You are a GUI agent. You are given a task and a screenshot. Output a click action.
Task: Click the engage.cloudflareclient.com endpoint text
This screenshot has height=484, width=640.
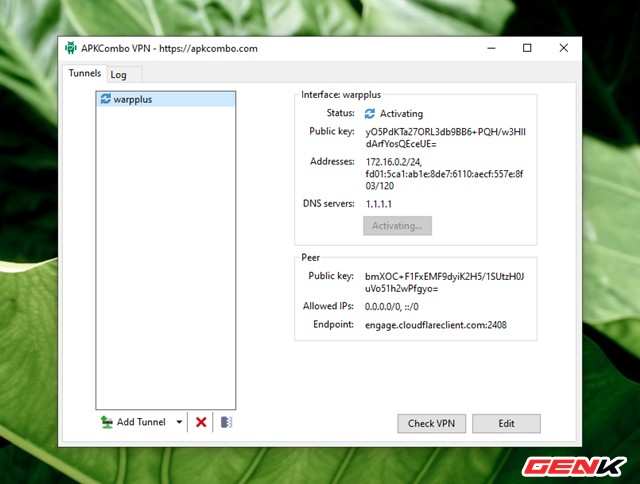click(436, 325)
